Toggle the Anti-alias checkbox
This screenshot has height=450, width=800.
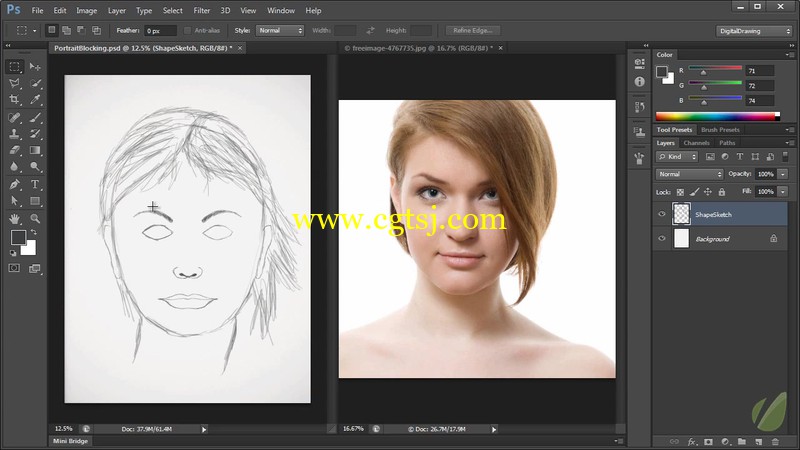click(x=187, y=31)
